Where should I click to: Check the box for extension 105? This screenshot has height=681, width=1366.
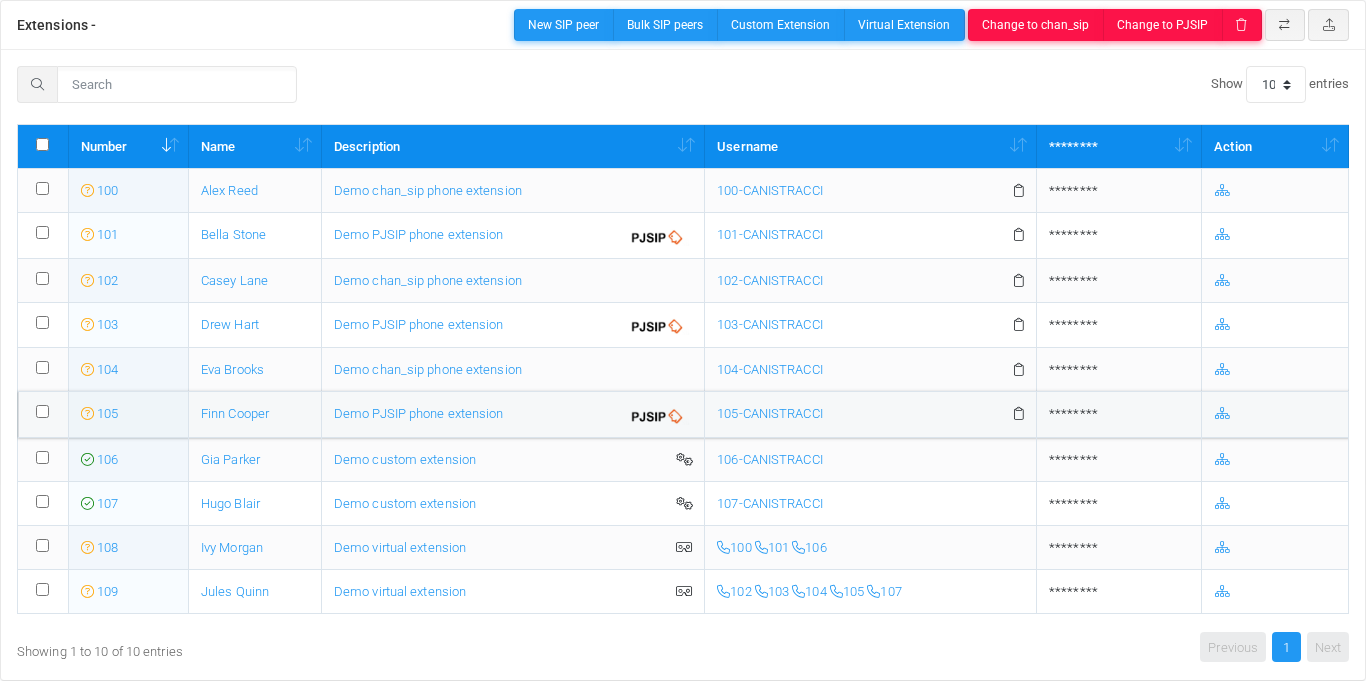(x=42, y=412)
